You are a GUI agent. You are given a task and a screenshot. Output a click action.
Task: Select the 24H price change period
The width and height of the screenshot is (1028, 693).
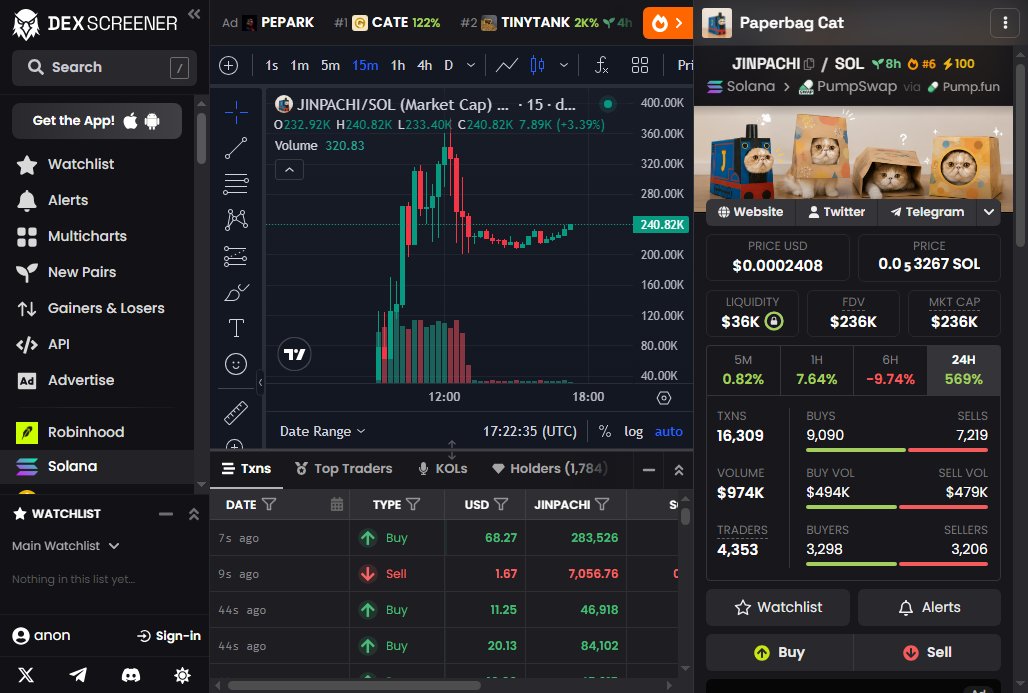(963, 370)
